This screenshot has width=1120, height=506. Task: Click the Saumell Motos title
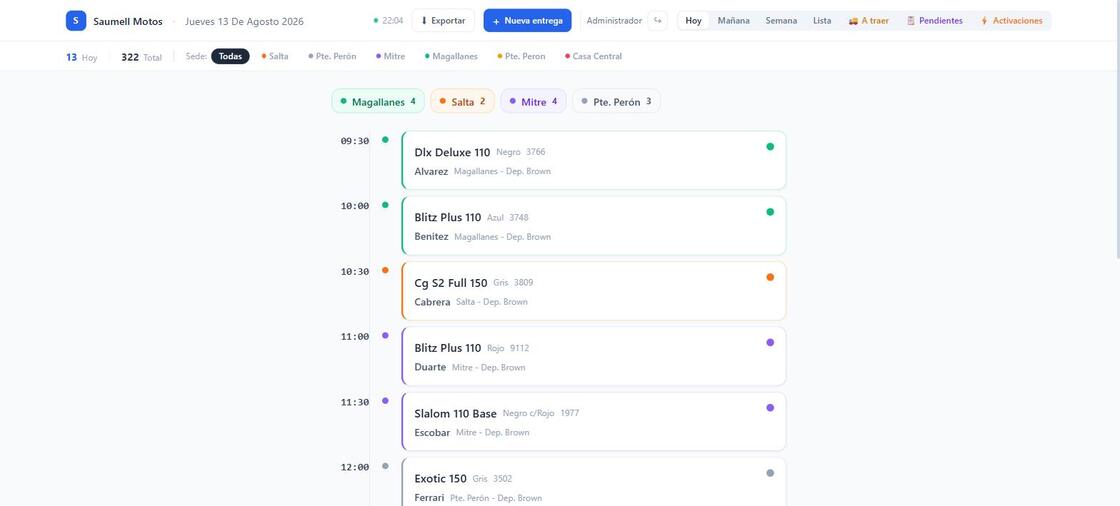click(x=128, y=21)
